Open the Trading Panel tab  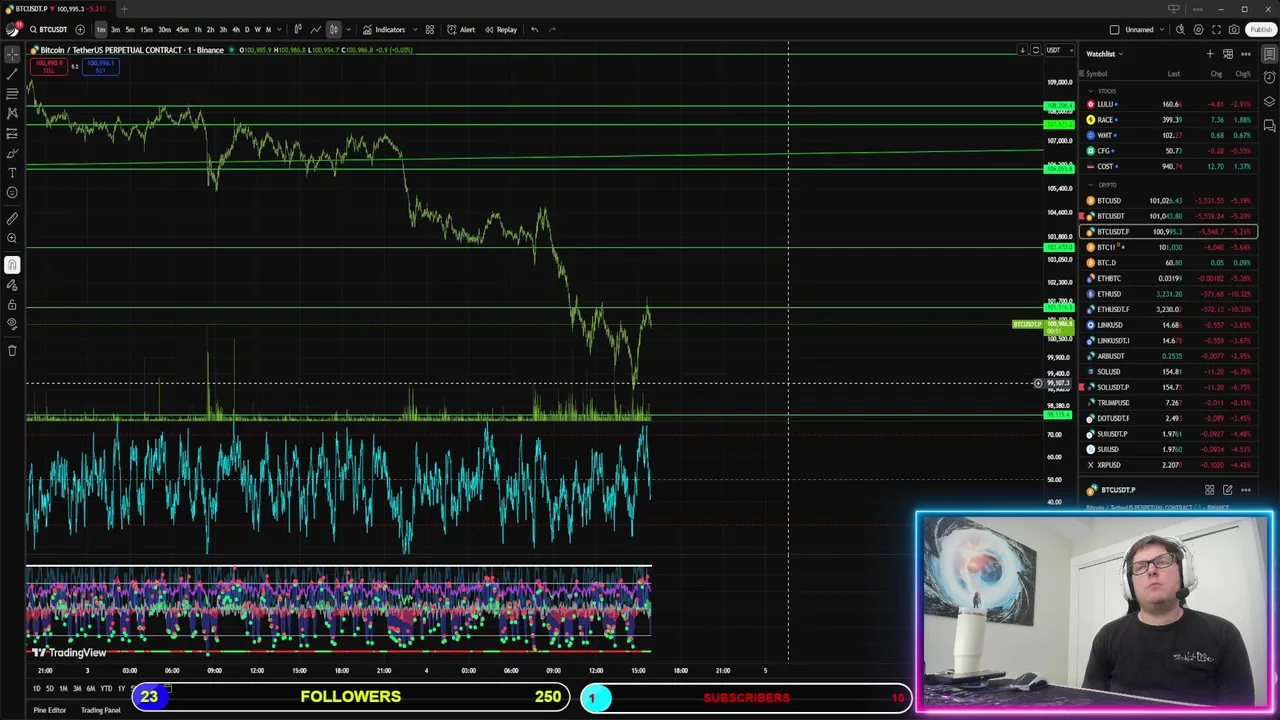coord(100,710)
